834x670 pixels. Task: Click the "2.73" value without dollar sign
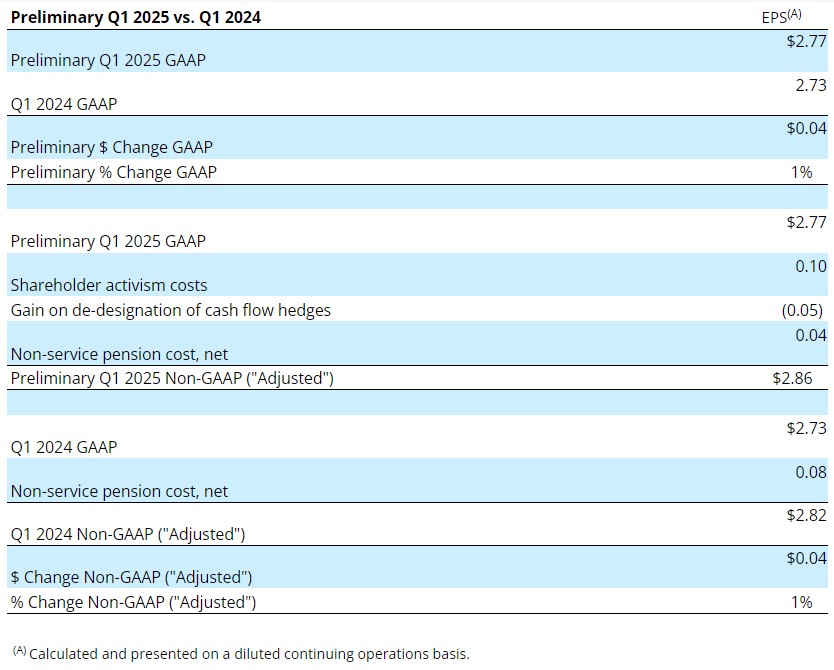pyautogui.click(x=811, y=85)
